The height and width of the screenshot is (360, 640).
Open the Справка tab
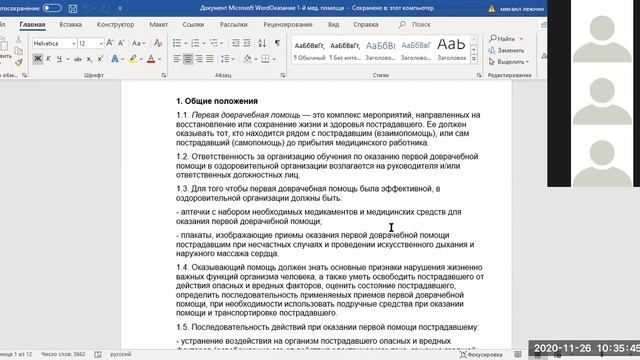pyautogui.click(x=366, y=24)
